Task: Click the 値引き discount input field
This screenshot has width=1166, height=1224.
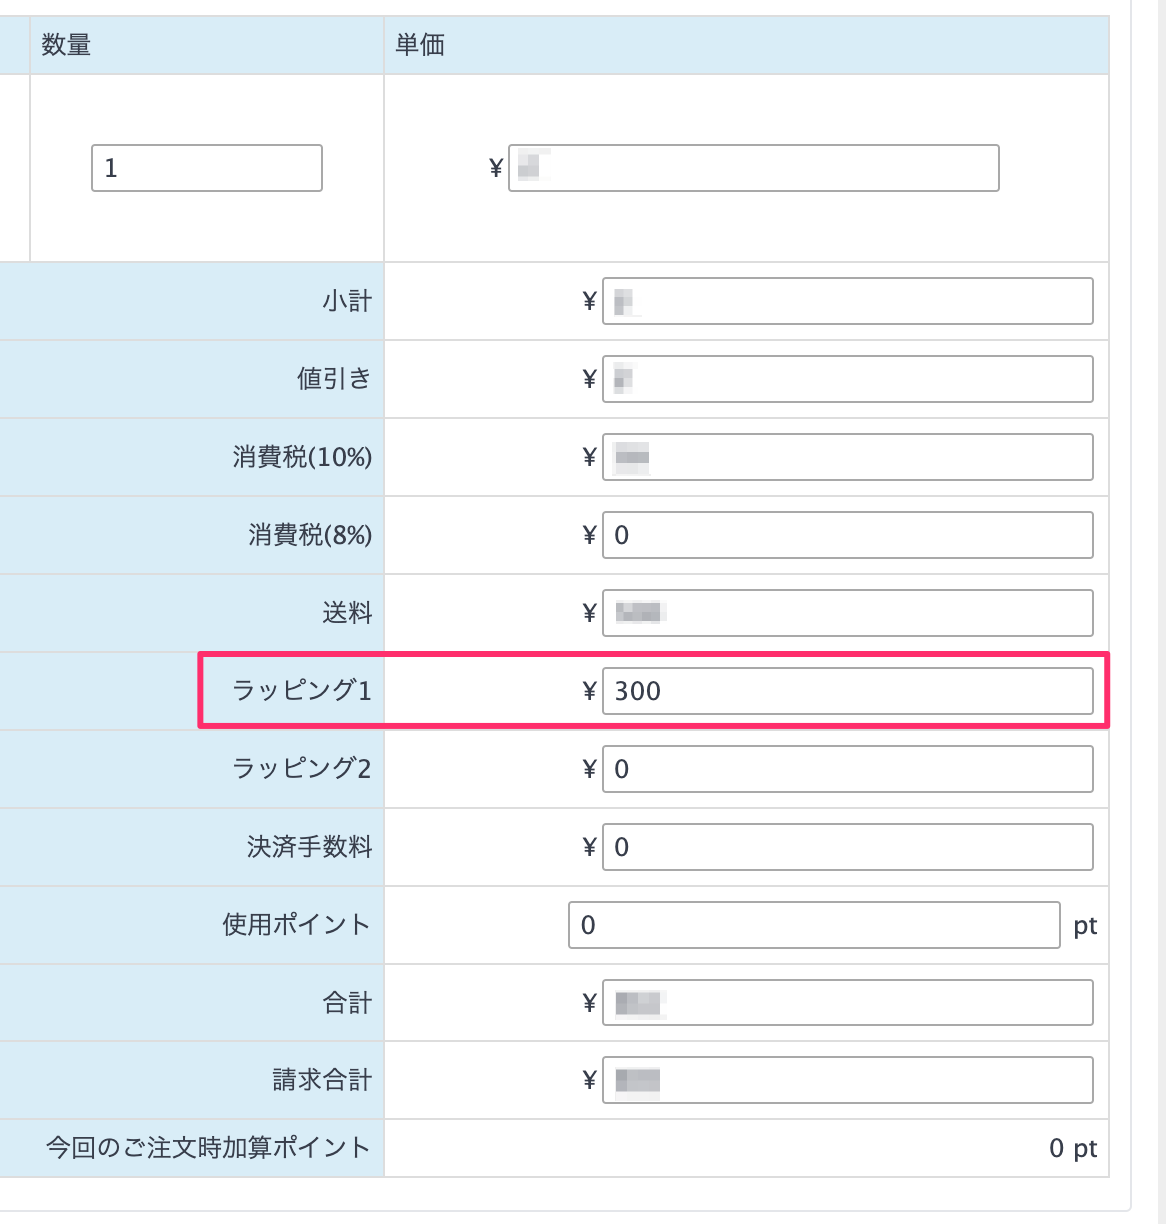Action: pos(847,379)
